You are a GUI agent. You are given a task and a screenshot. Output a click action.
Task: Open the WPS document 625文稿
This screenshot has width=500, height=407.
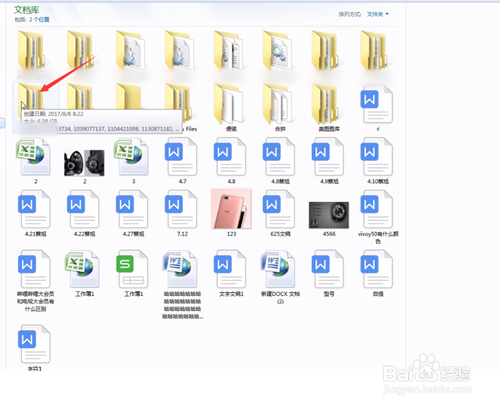click(280, 213)
